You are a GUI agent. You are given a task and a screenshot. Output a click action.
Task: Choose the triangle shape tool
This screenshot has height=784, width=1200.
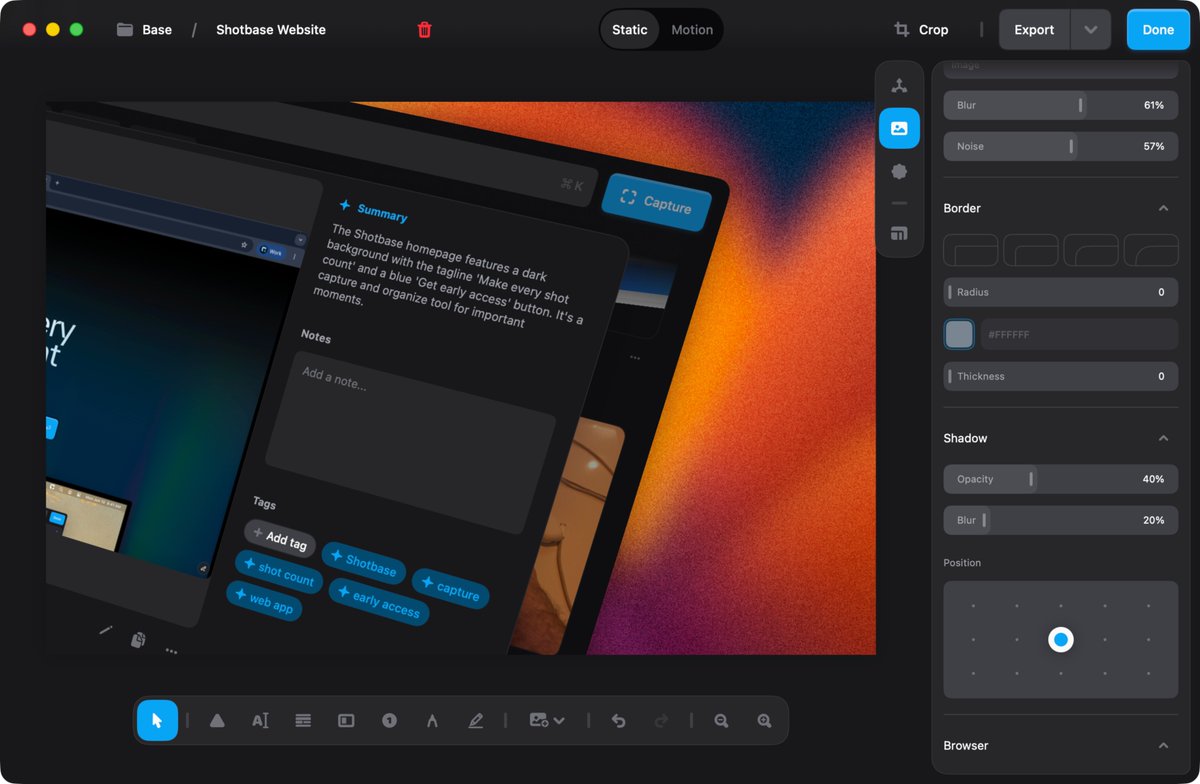(x=217, y=720)
